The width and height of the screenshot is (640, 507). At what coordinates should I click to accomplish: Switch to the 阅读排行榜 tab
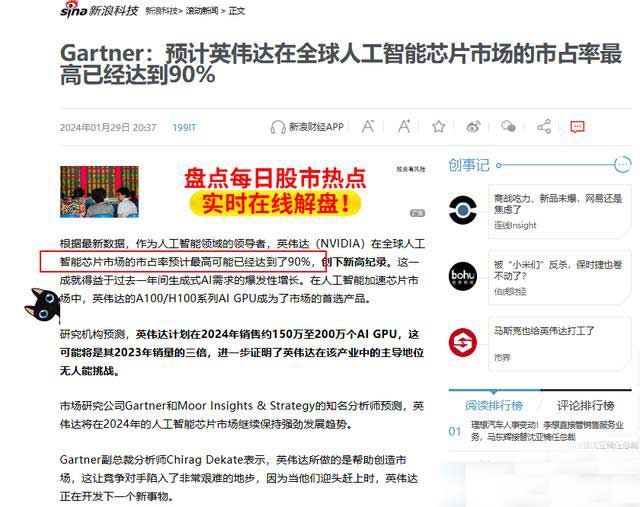[x=493, y=405]
